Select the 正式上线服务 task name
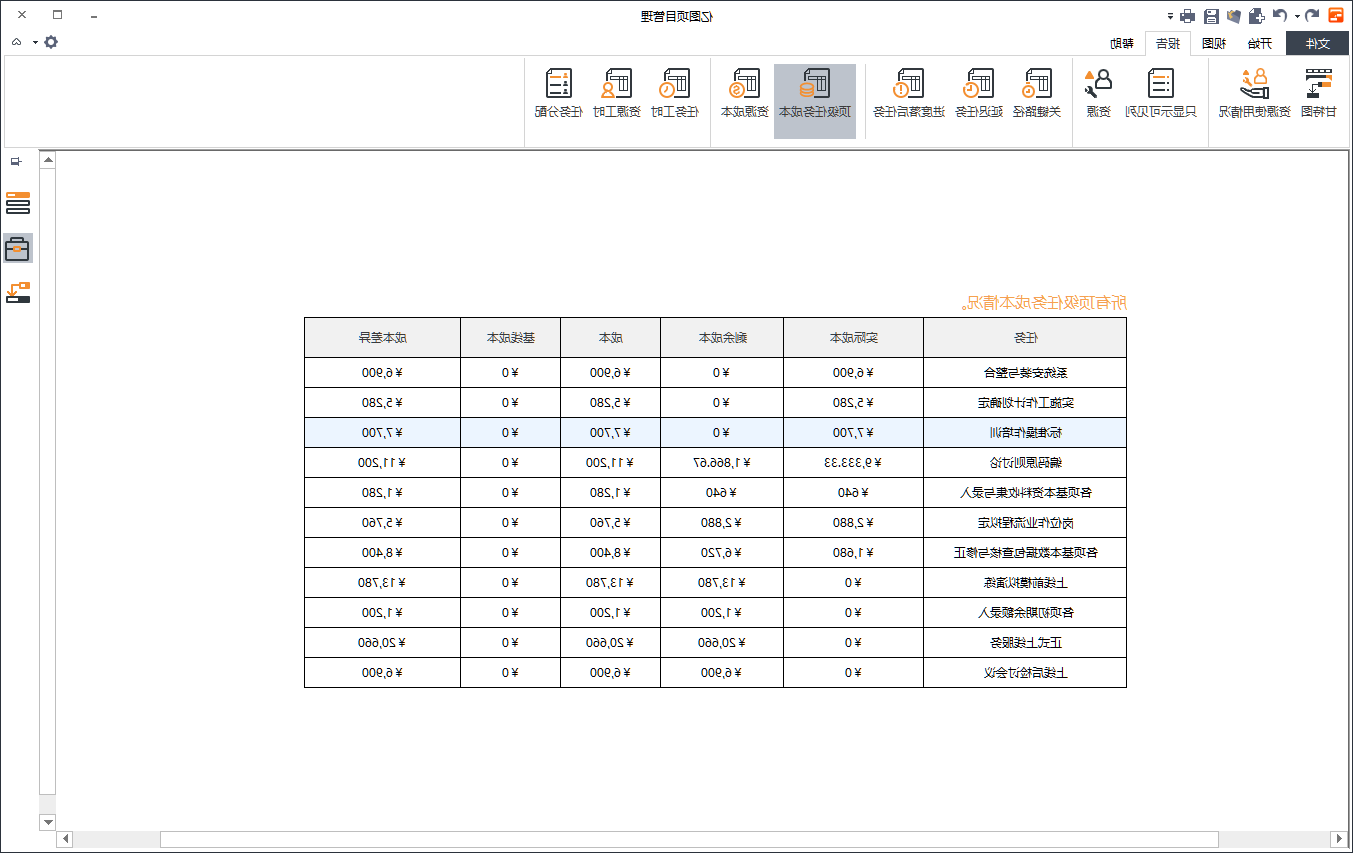 coord(1025,642)
